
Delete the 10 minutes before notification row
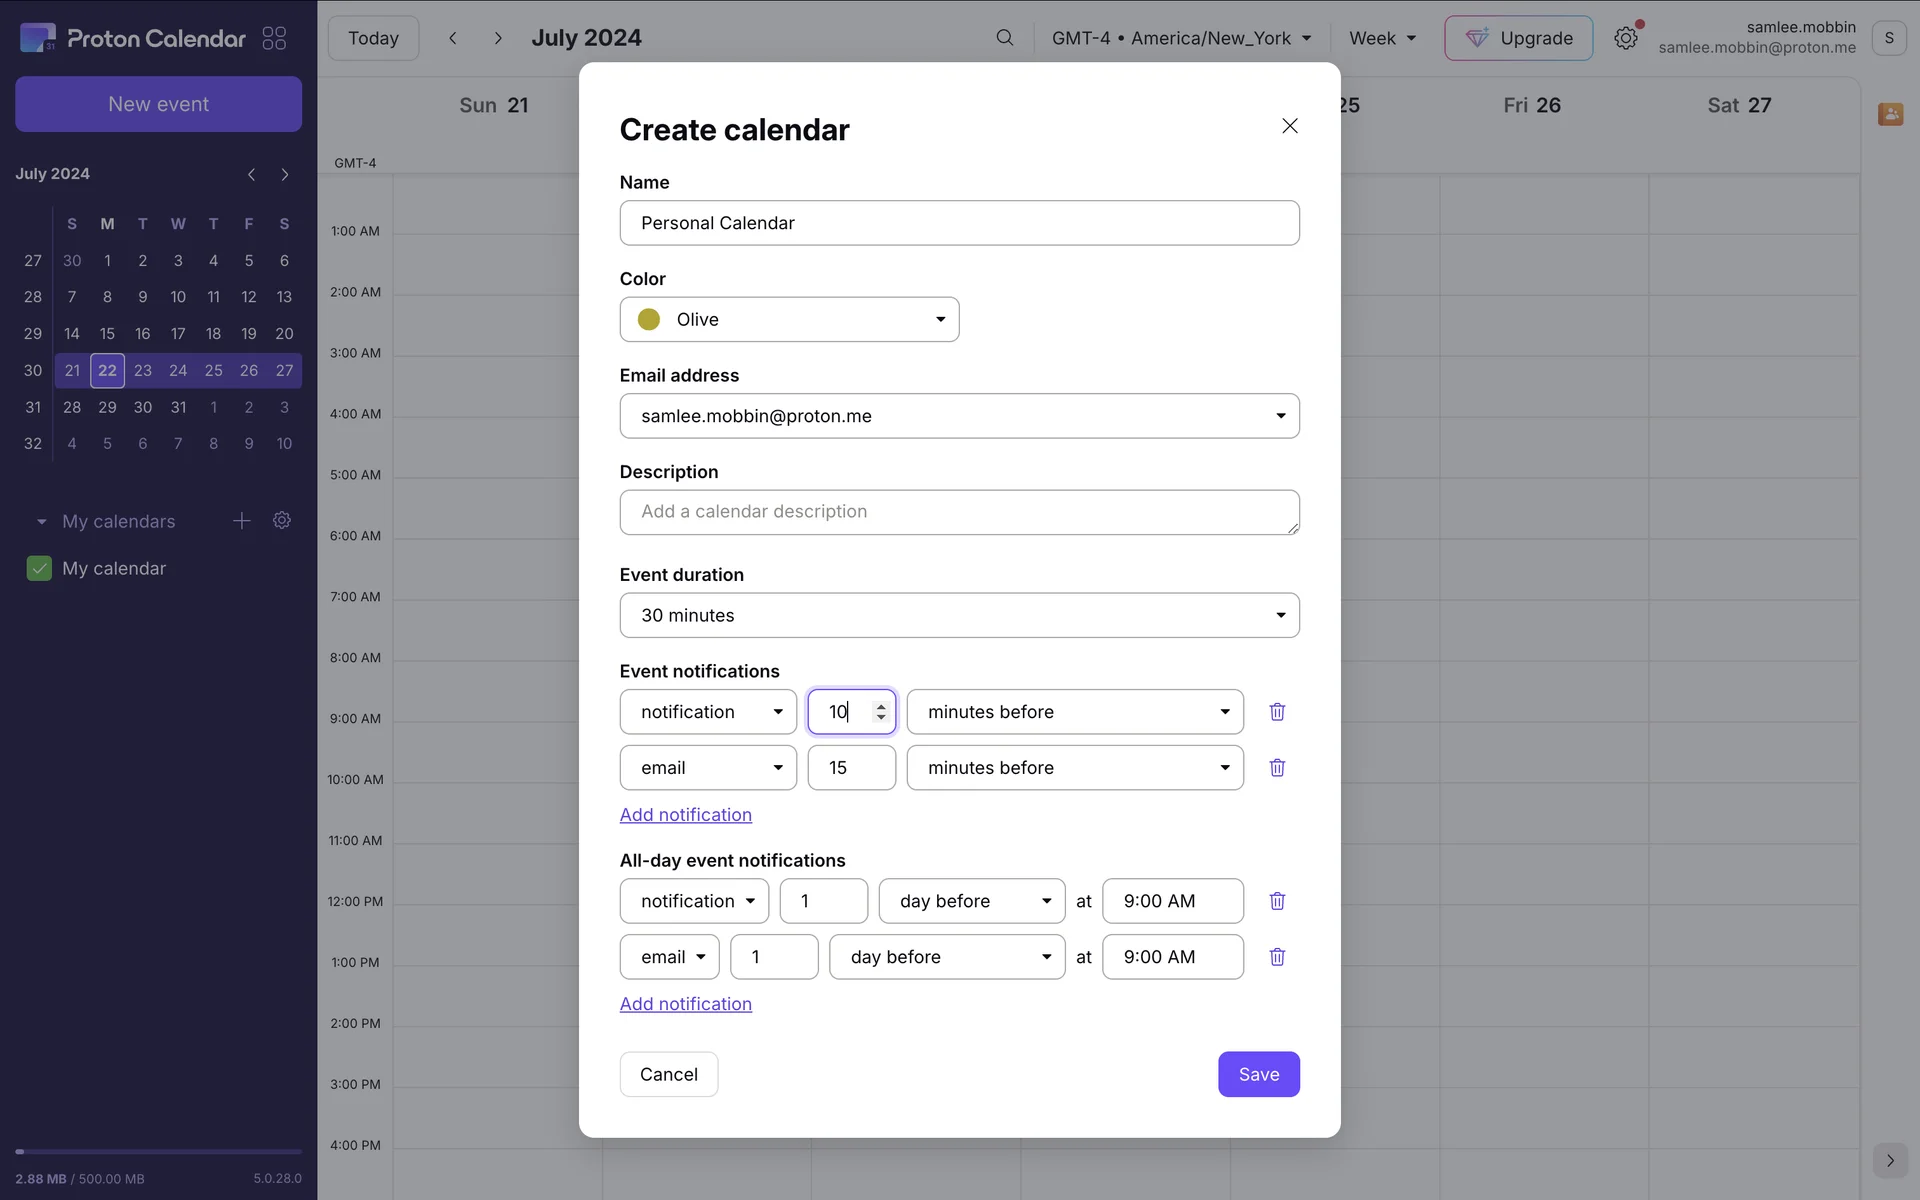[1277, 712]
